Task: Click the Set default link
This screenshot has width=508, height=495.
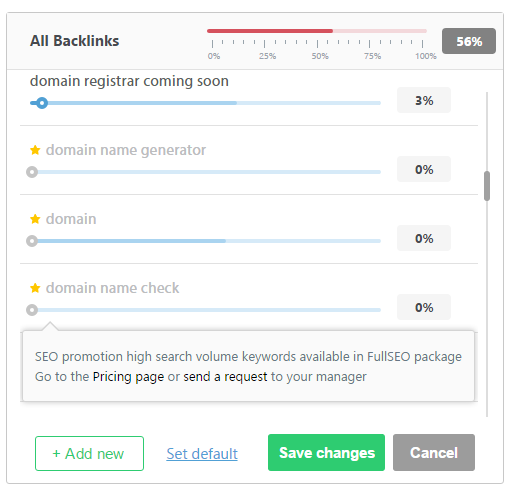Action: [202, 454]
